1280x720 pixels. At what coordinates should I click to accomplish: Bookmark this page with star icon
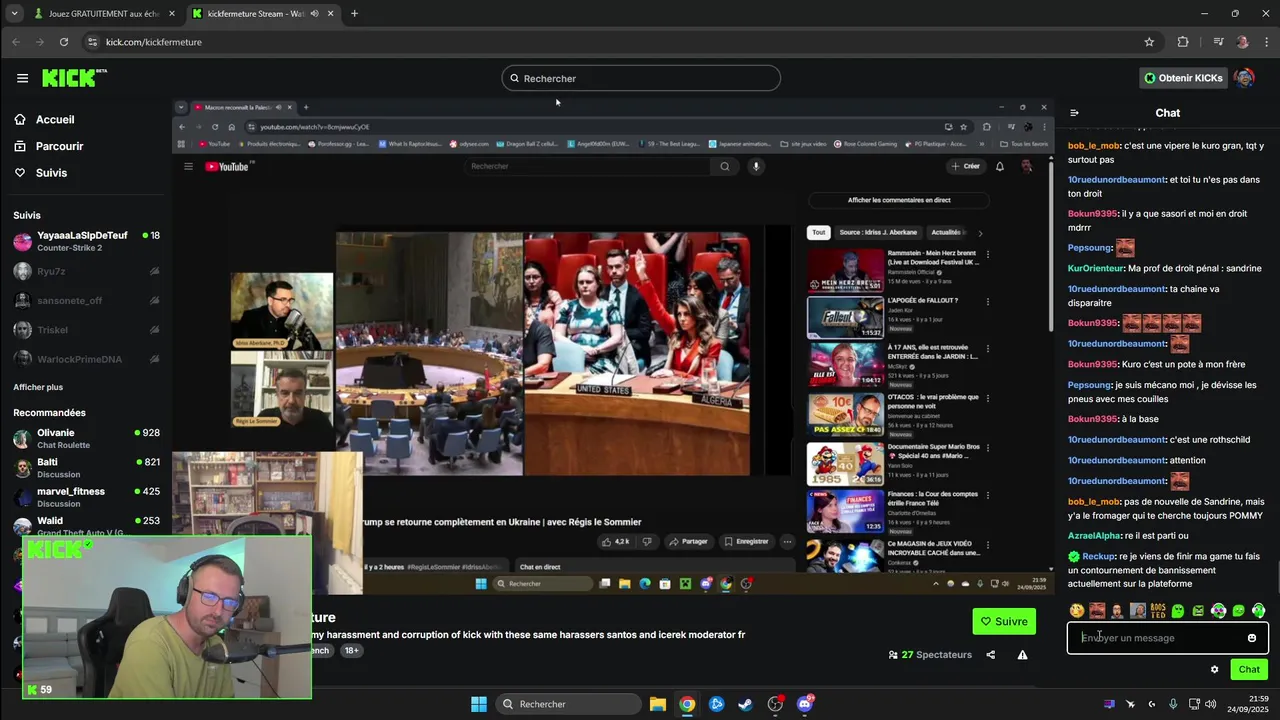pos(1149,42)
